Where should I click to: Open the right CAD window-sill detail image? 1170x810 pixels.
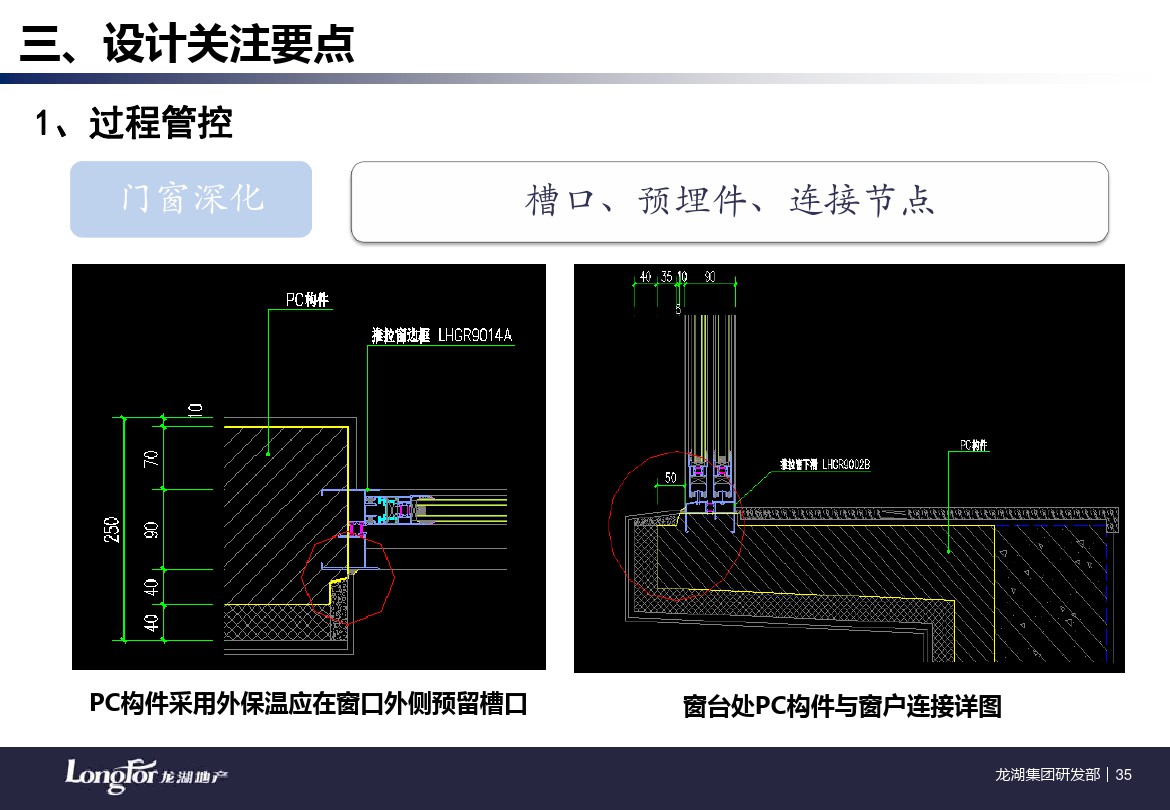coord(849,468)
